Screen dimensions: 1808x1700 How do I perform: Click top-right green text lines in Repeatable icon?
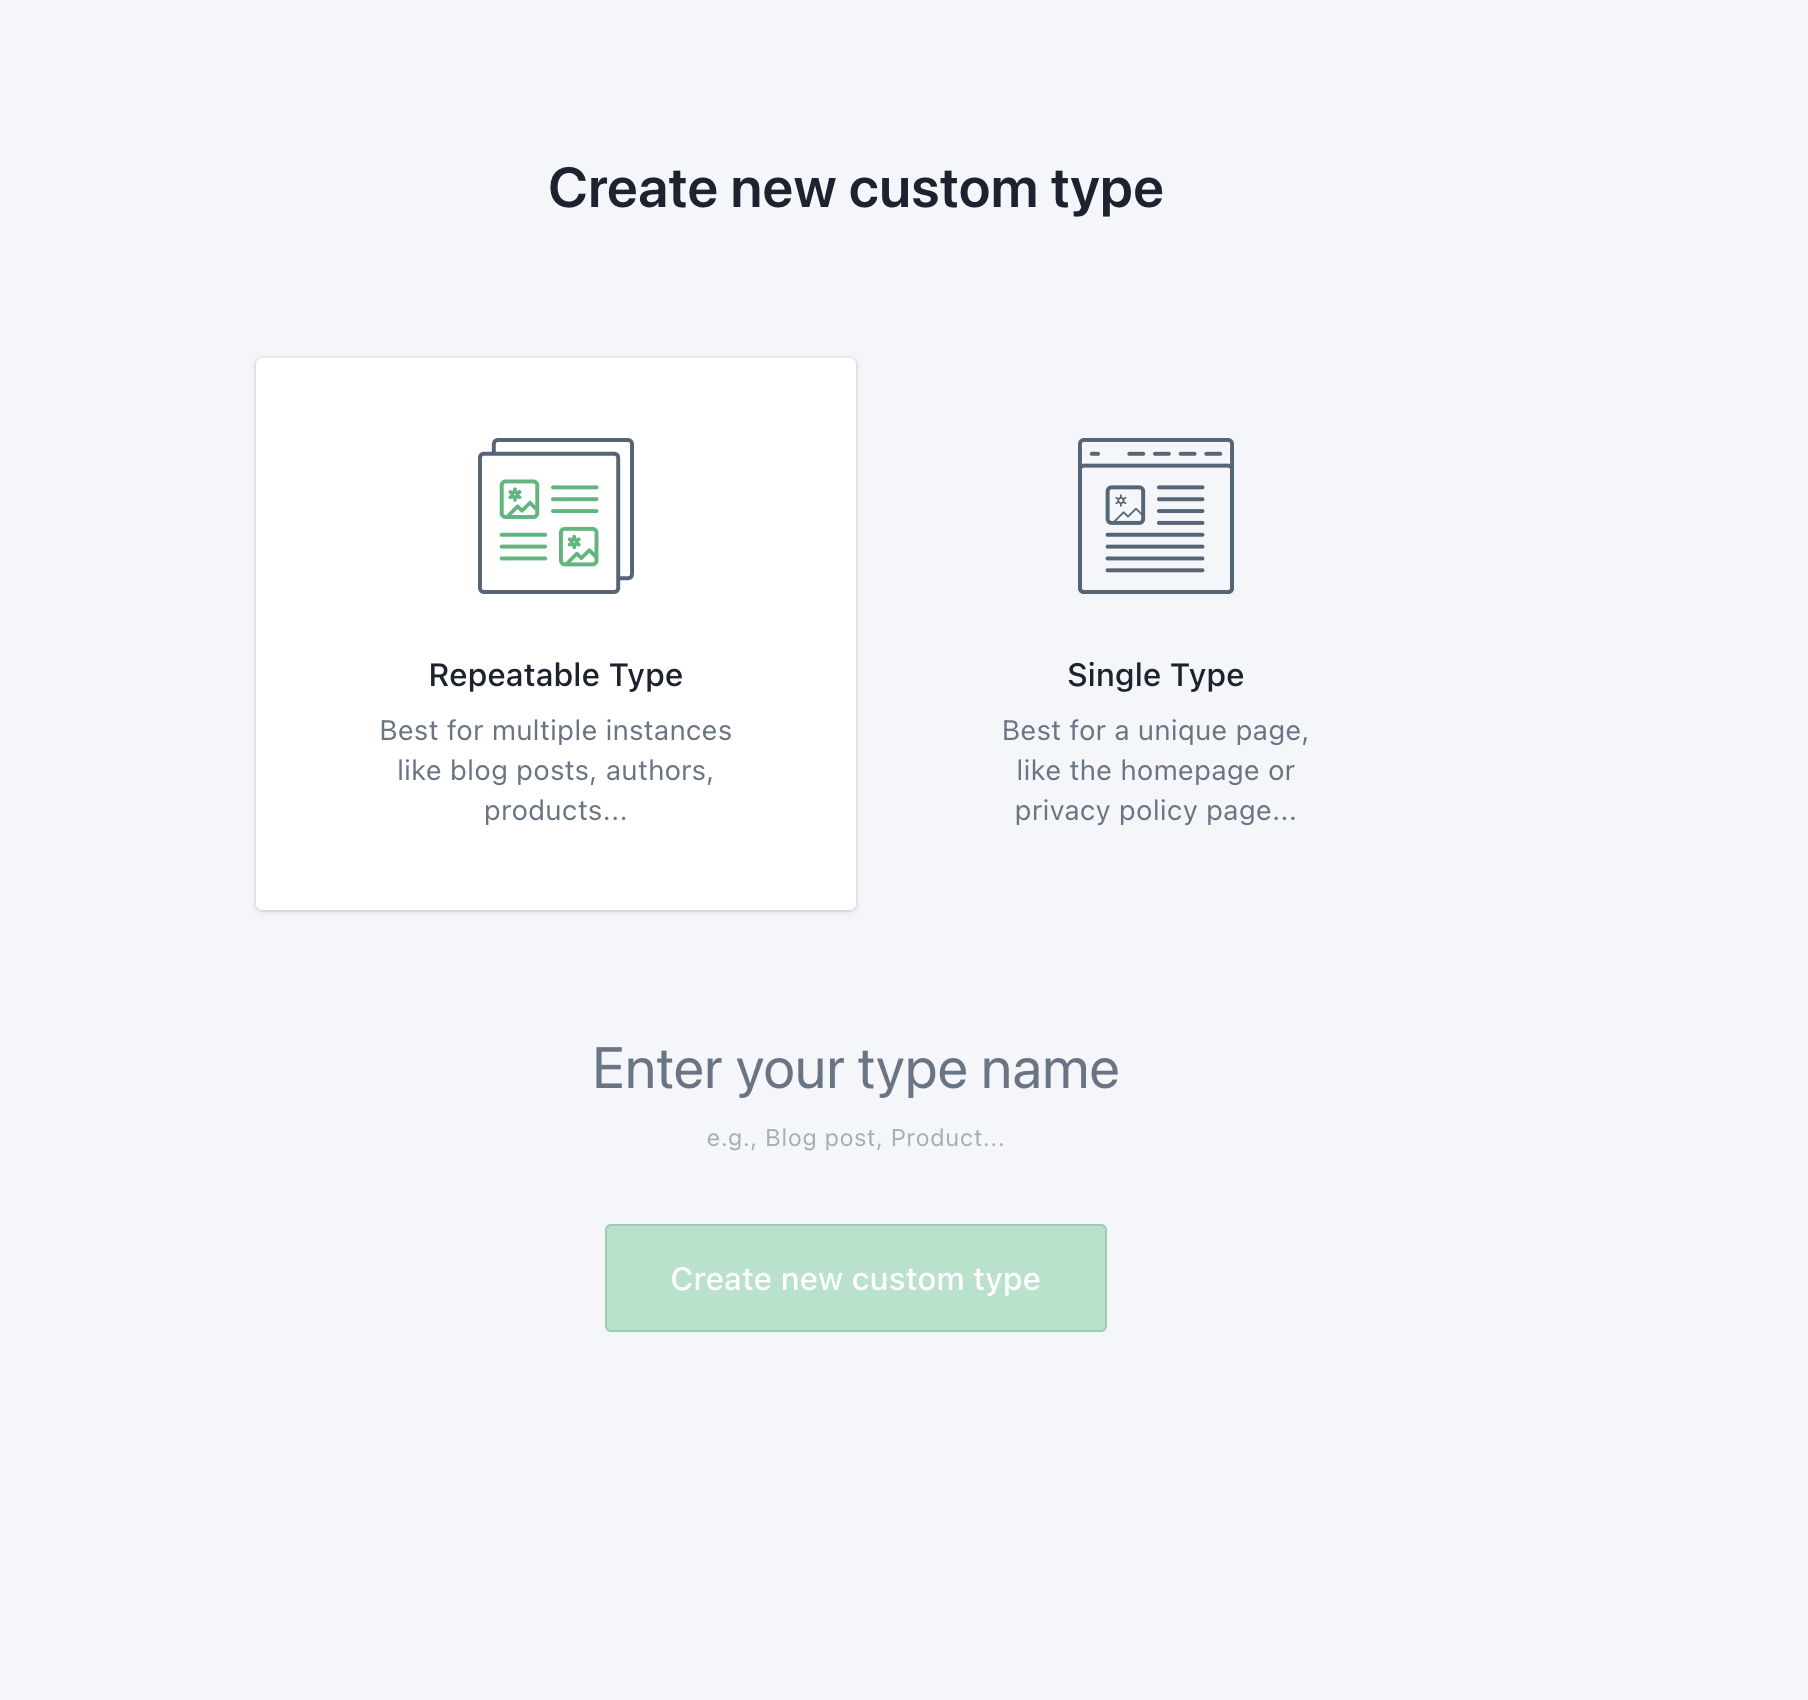pos(575,498)
